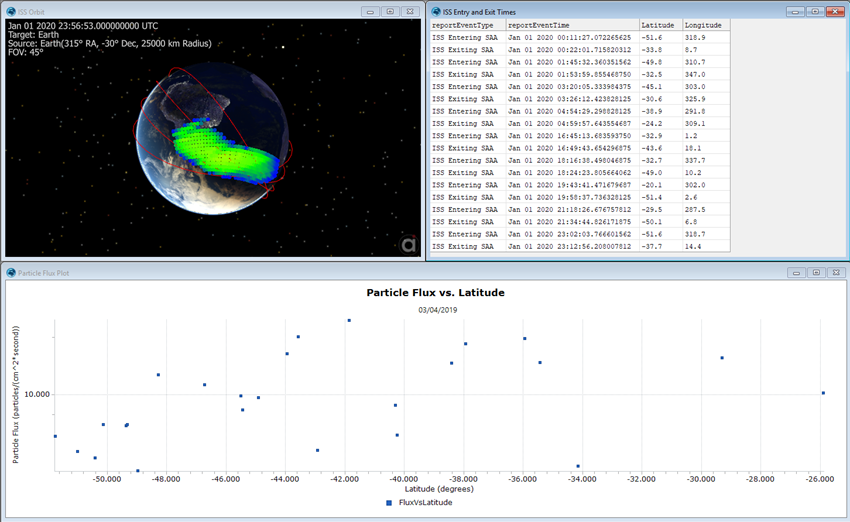Click the Latitude column header

point(661,25)
